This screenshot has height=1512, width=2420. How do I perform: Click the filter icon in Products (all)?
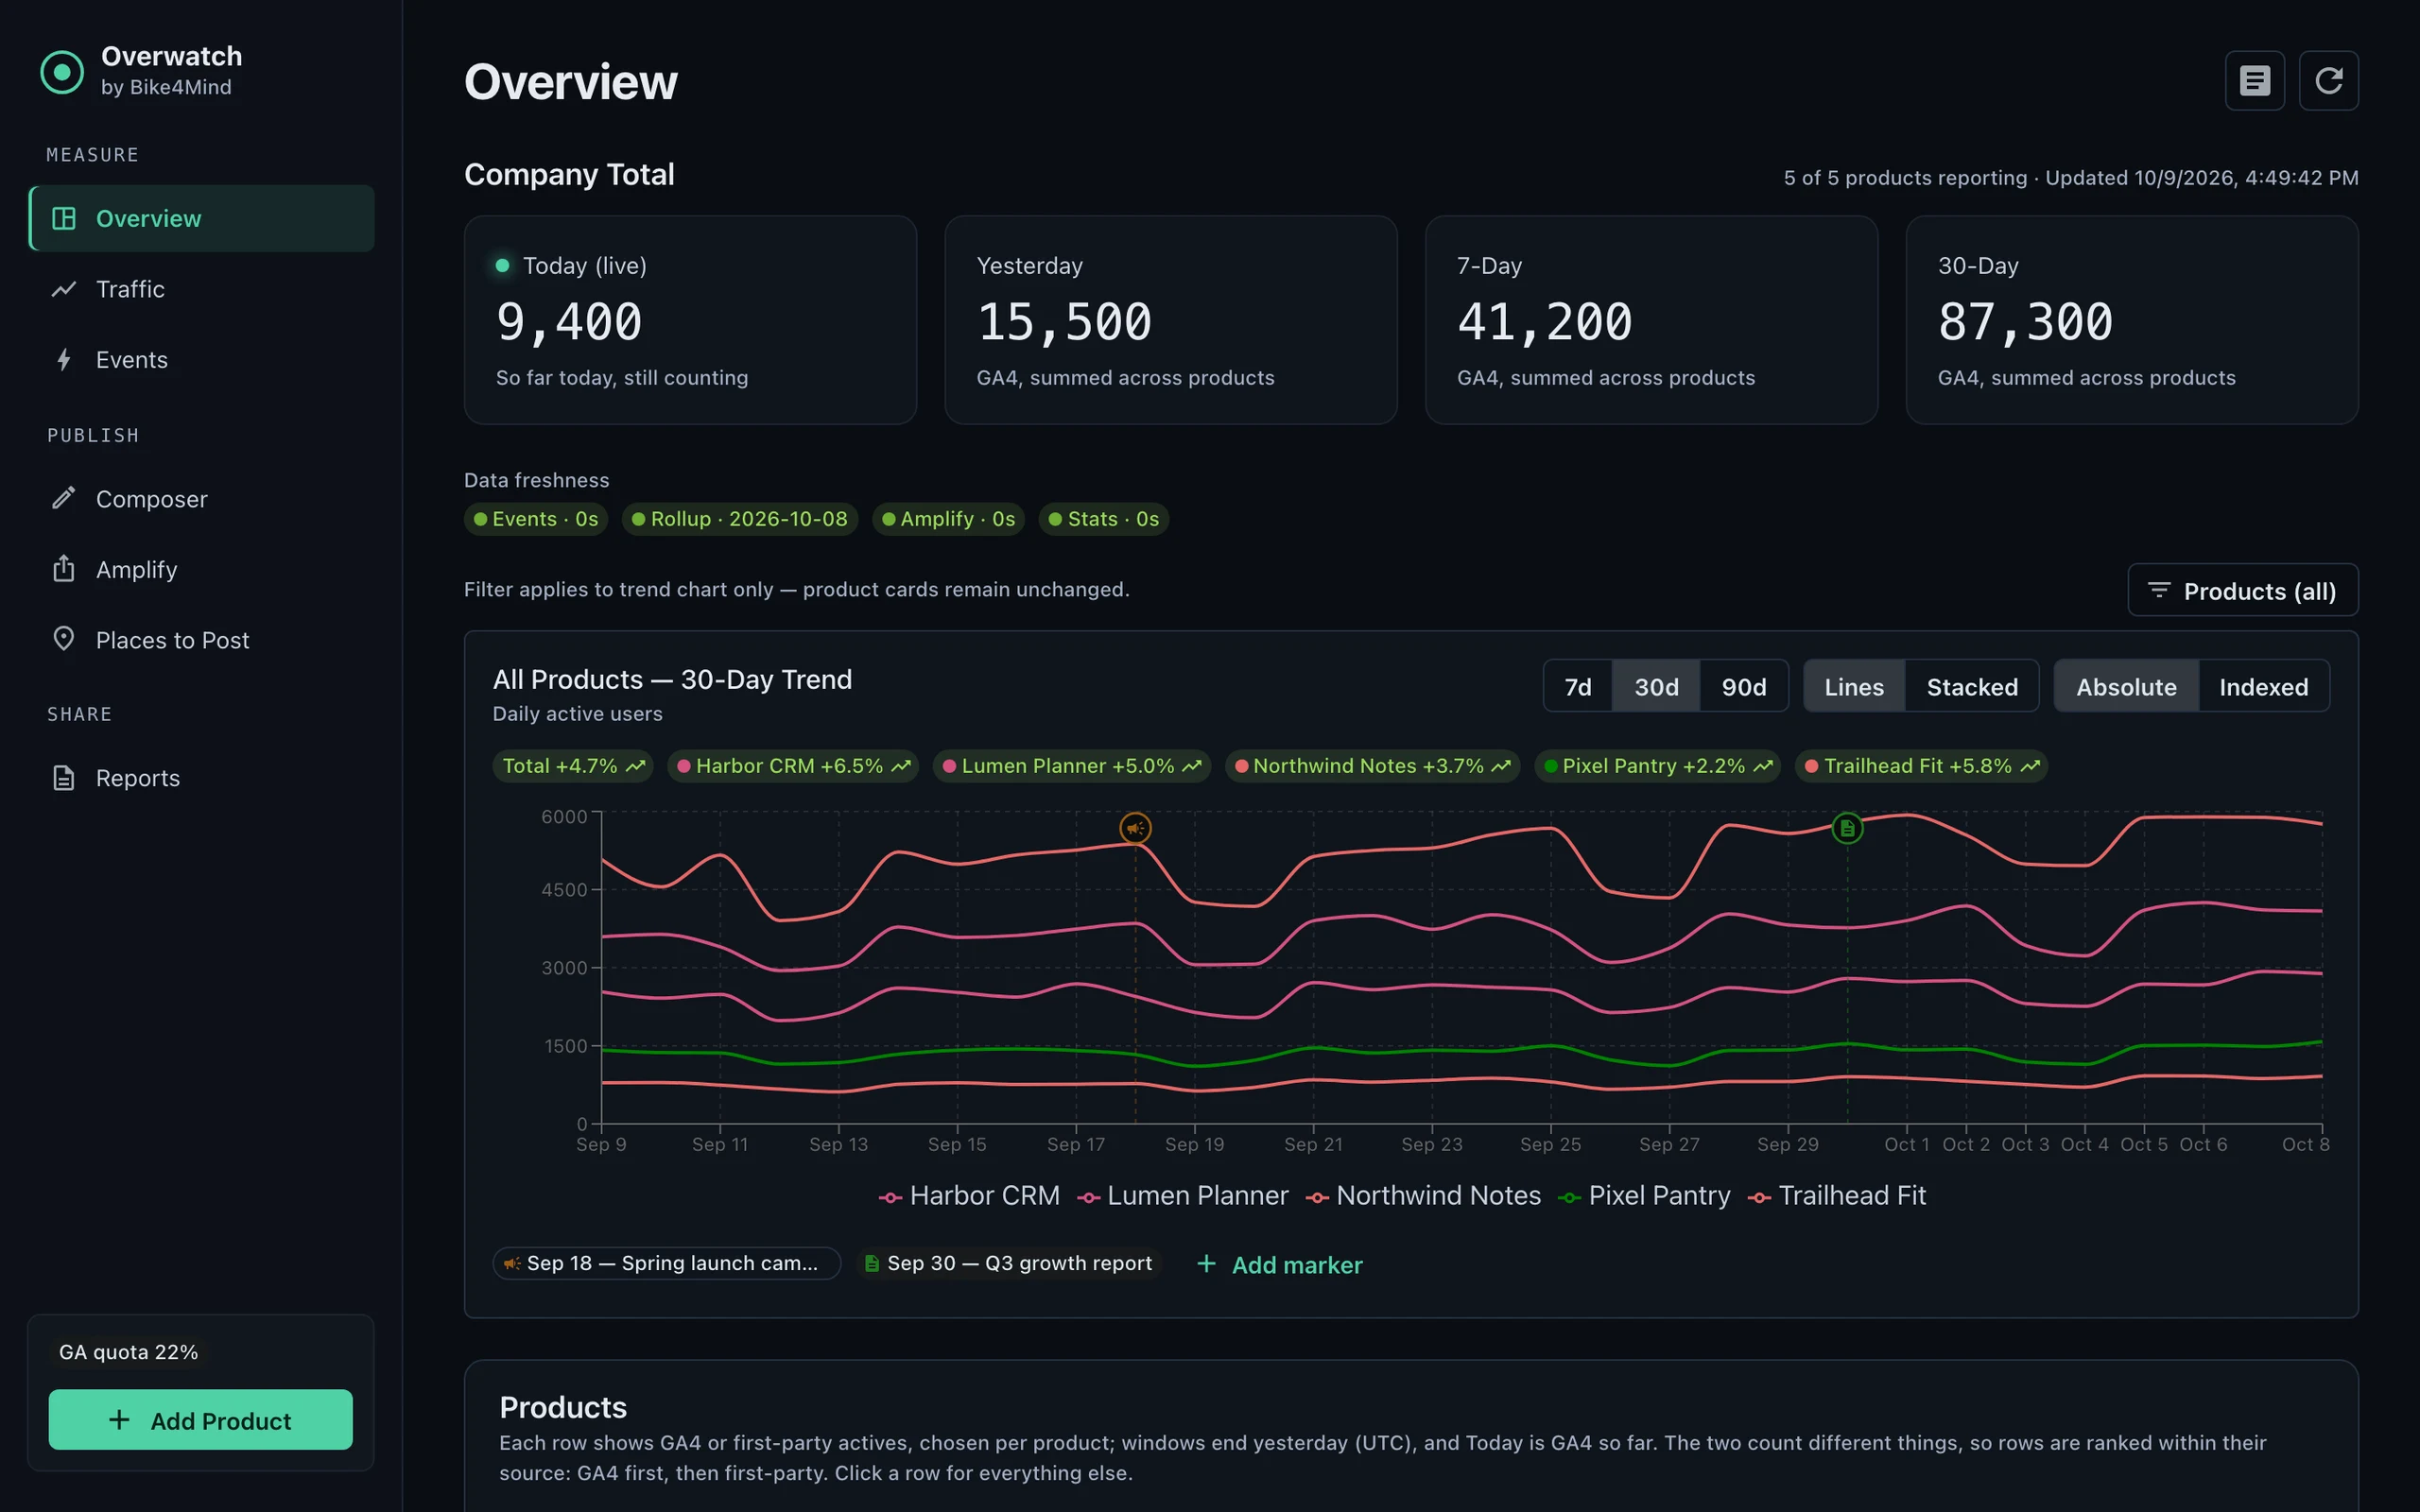point(2159,590)
